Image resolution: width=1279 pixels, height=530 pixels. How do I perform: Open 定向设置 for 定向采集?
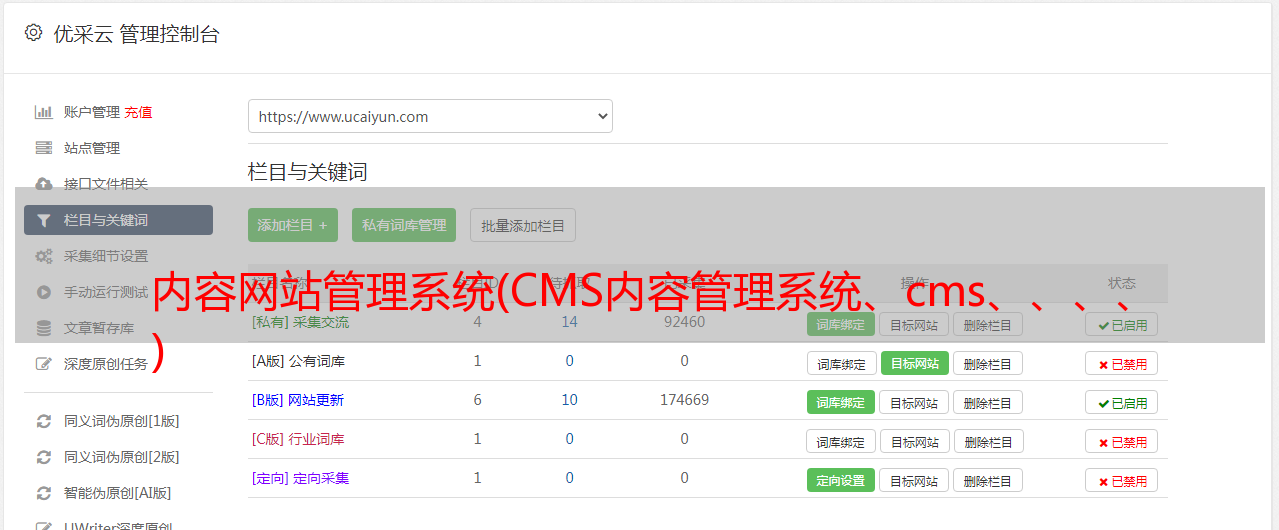pos(841,480)
